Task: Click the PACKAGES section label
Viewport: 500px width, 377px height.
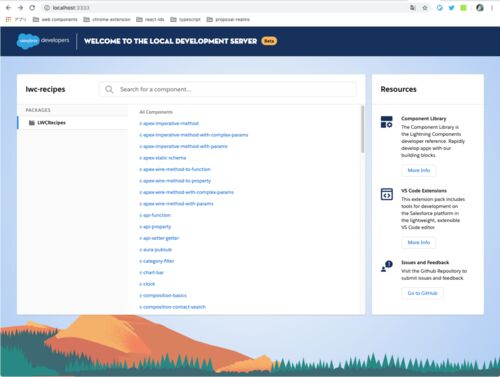Action: point(38,110)
